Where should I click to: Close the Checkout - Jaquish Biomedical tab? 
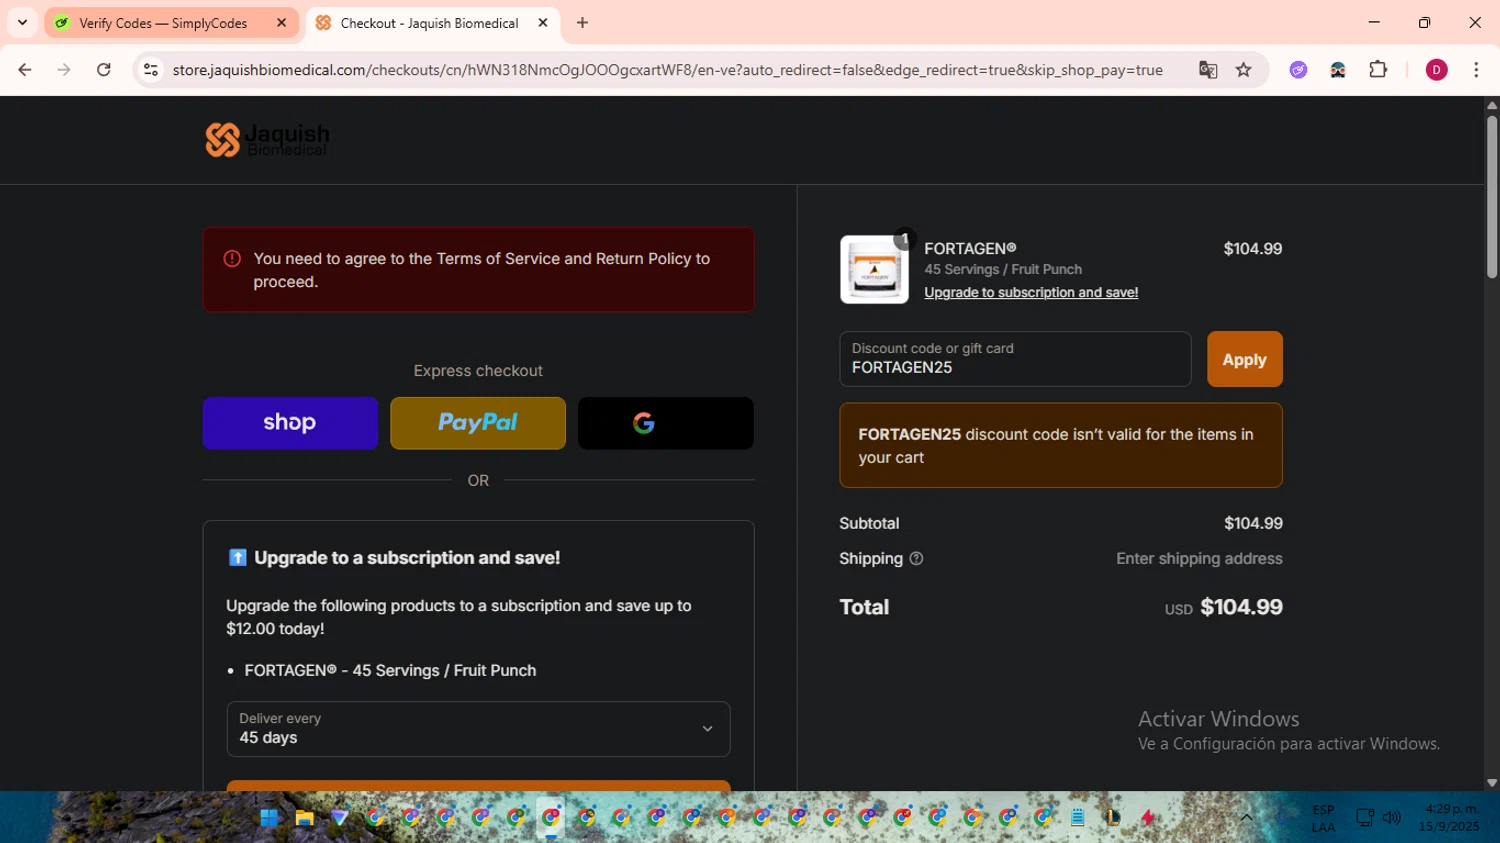[x=543, y=23]
